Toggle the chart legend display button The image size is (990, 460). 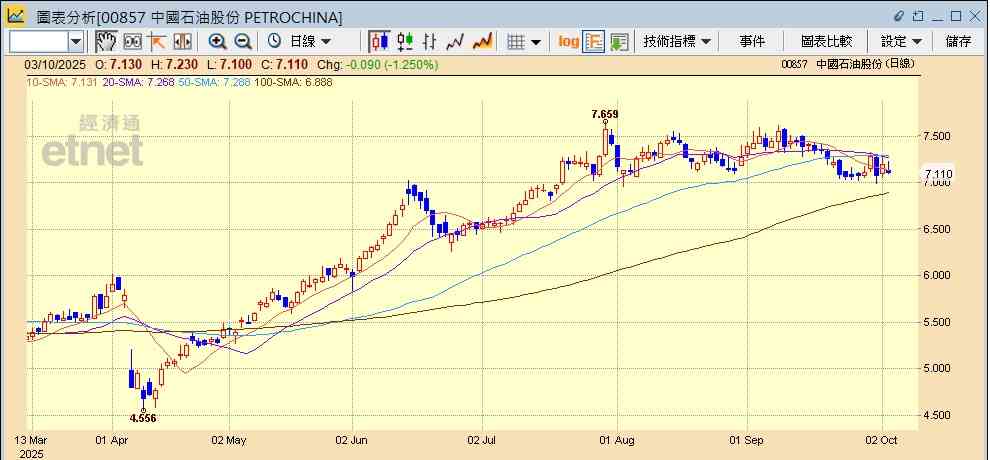coord(594,41)
